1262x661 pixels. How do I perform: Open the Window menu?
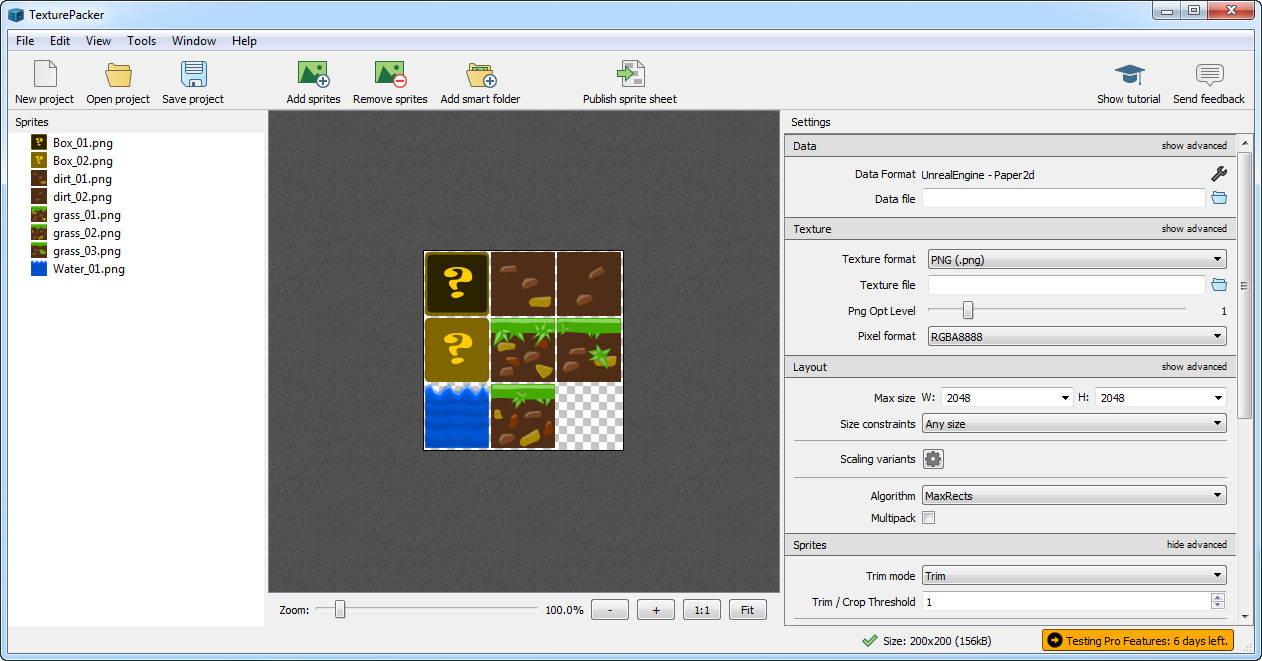(x=193, y=41)
